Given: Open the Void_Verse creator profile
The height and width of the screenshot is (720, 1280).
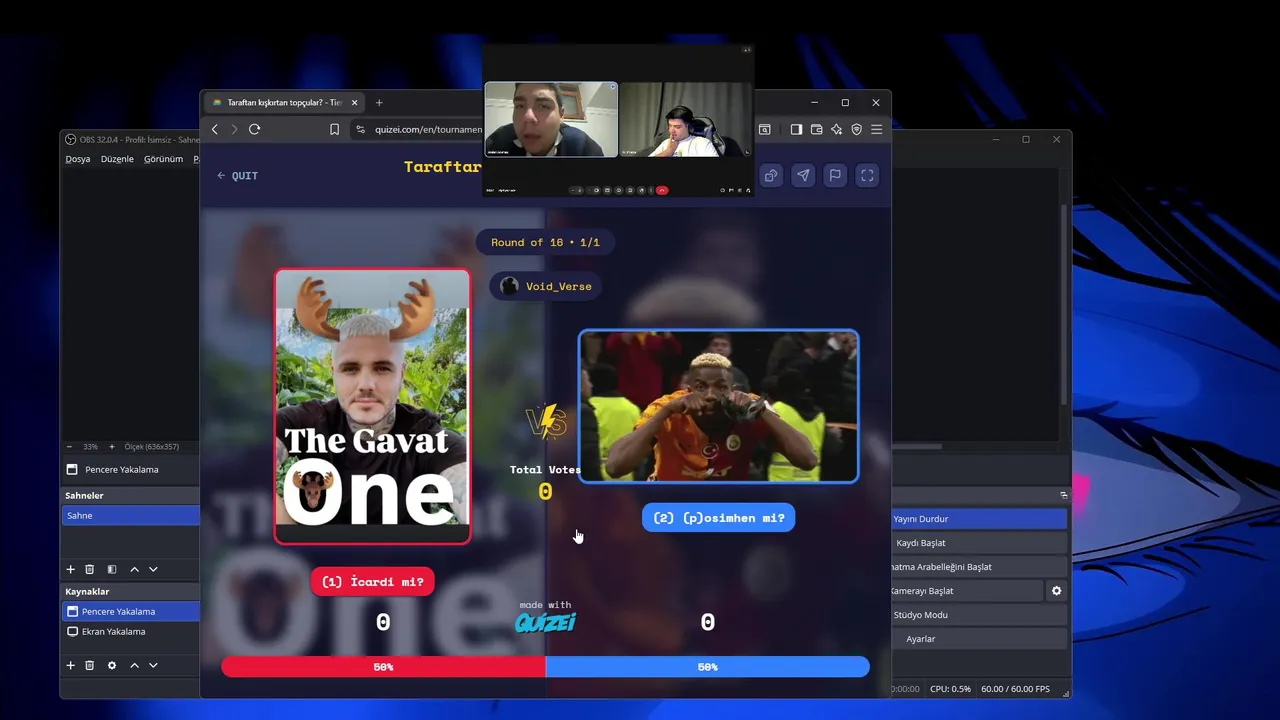Looking at the screenshot, I should (x=546, y=286).
